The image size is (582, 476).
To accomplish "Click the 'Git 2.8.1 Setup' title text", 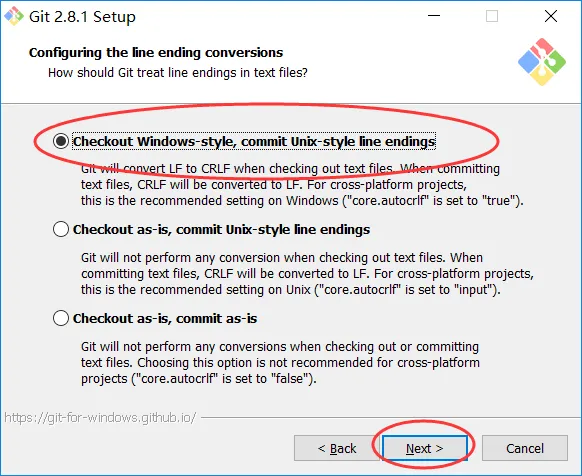I will tap(82, 17).
